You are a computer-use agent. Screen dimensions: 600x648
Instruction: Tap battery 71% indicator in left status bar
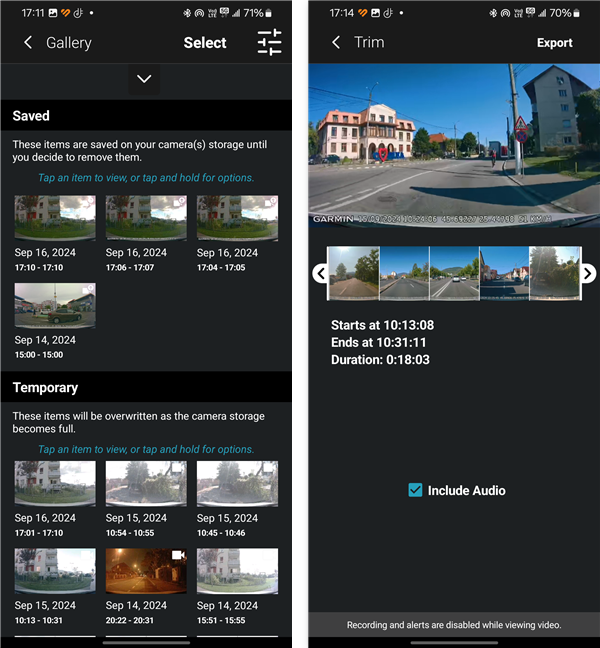[x=257, y=13]
